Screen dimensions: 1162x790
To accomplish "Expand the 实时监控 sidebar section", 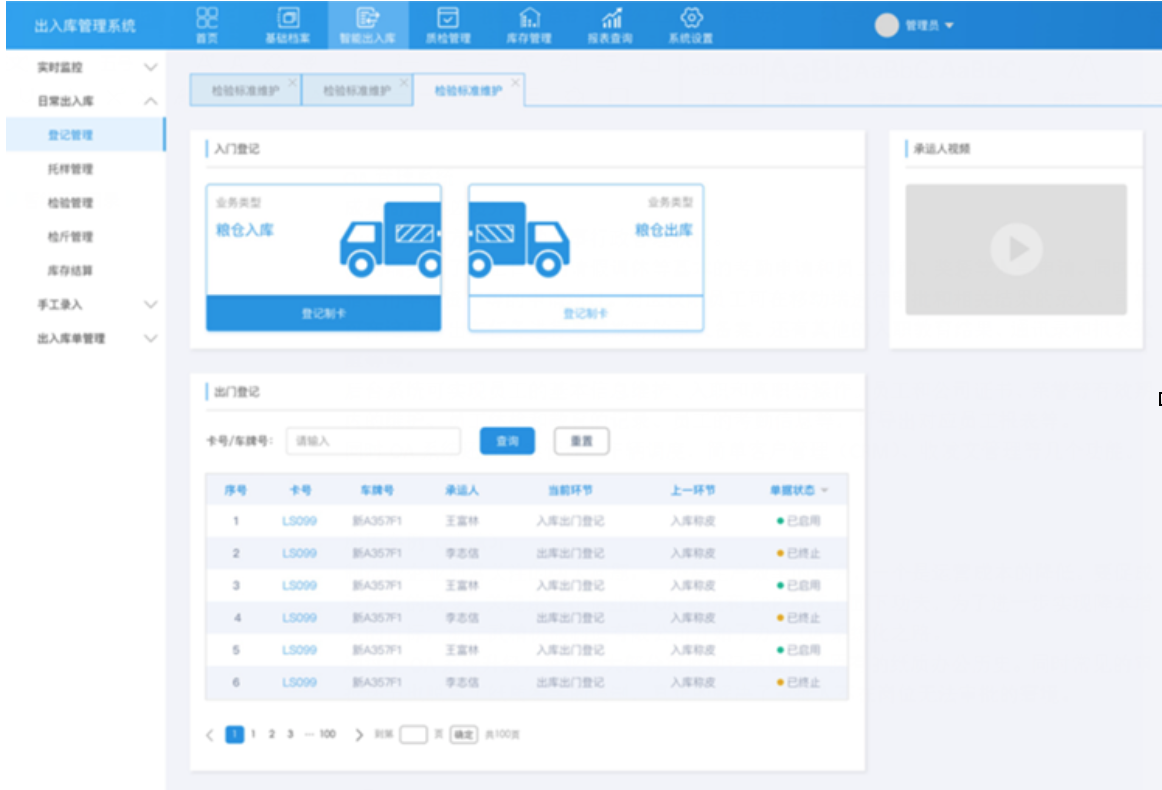I will (x=151, y=68).
